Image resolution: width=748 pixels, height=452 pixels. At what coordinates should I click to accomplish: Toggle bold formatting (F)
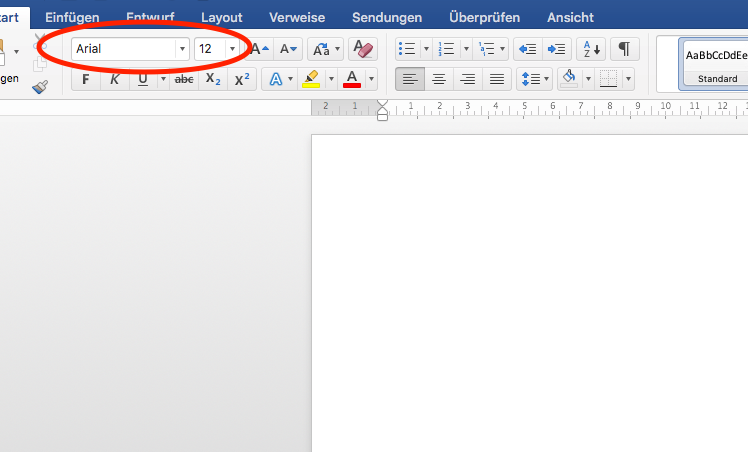[x=86, y=79]
